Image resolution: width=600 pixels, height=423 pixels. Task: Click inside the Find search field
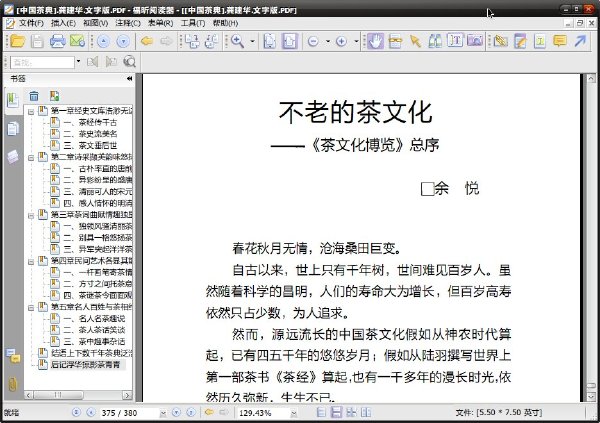(x=42, y=62)
